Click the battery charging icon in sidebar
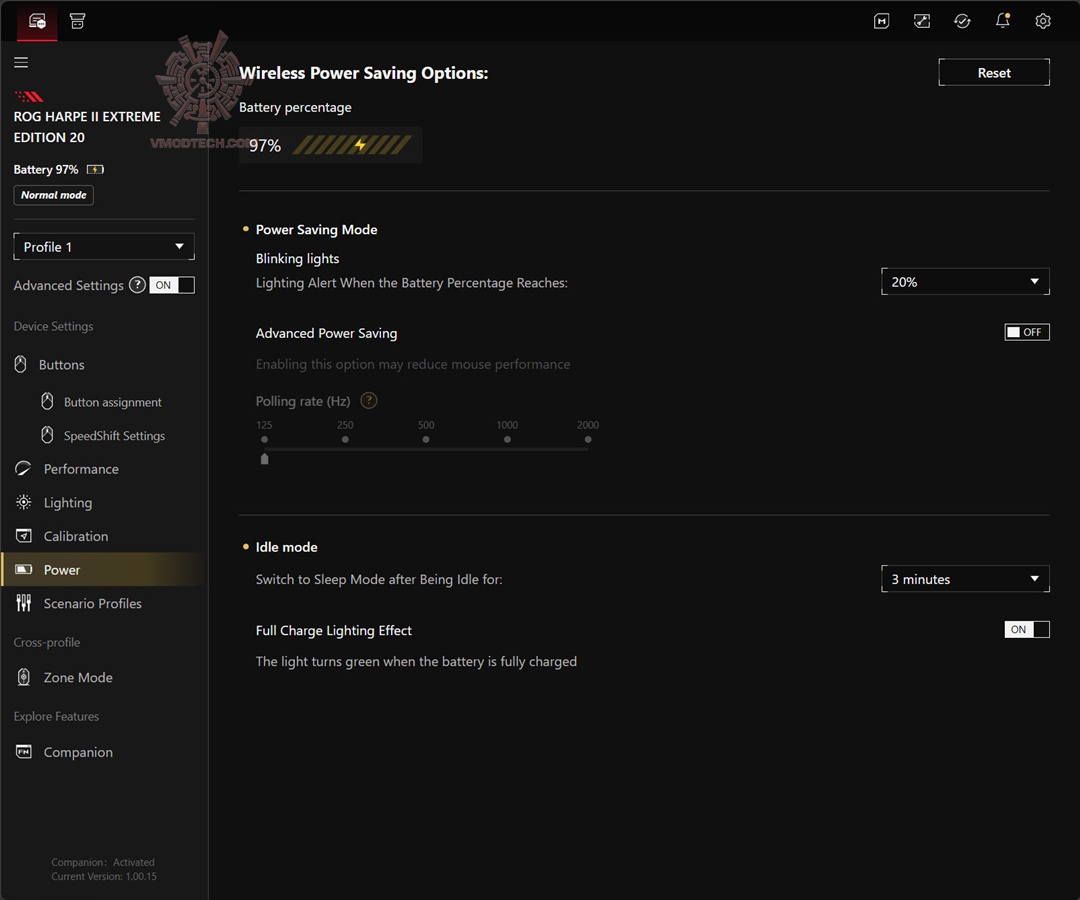Image resolution: width=1080 pixels, height=900 pixels. (95, 169)
